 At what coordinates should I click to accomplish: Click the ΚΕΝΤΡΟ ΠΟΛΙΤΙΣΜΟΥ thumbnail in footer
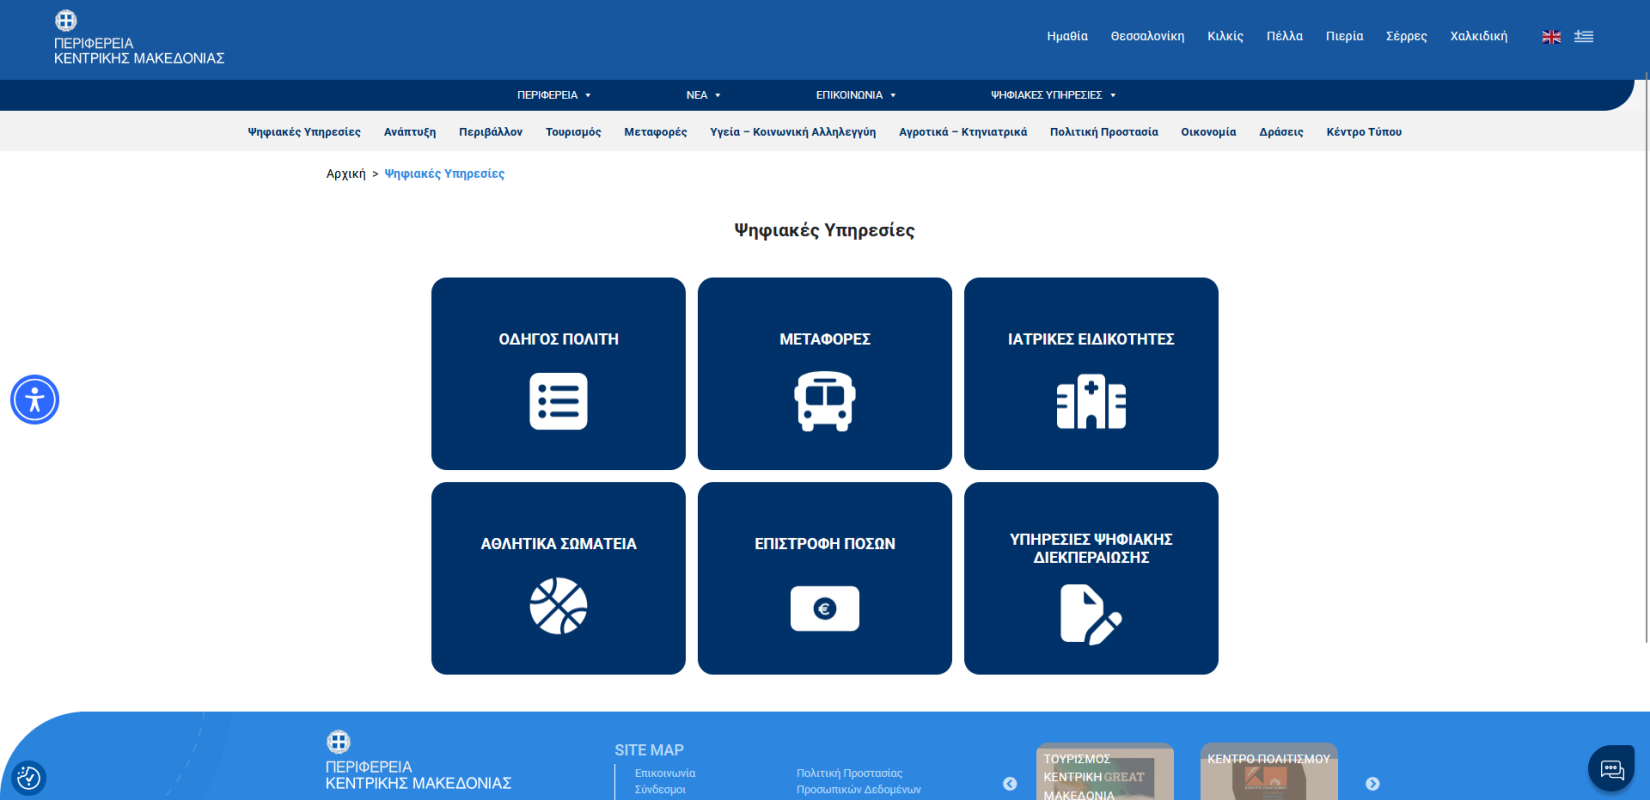click(1268, 774)
